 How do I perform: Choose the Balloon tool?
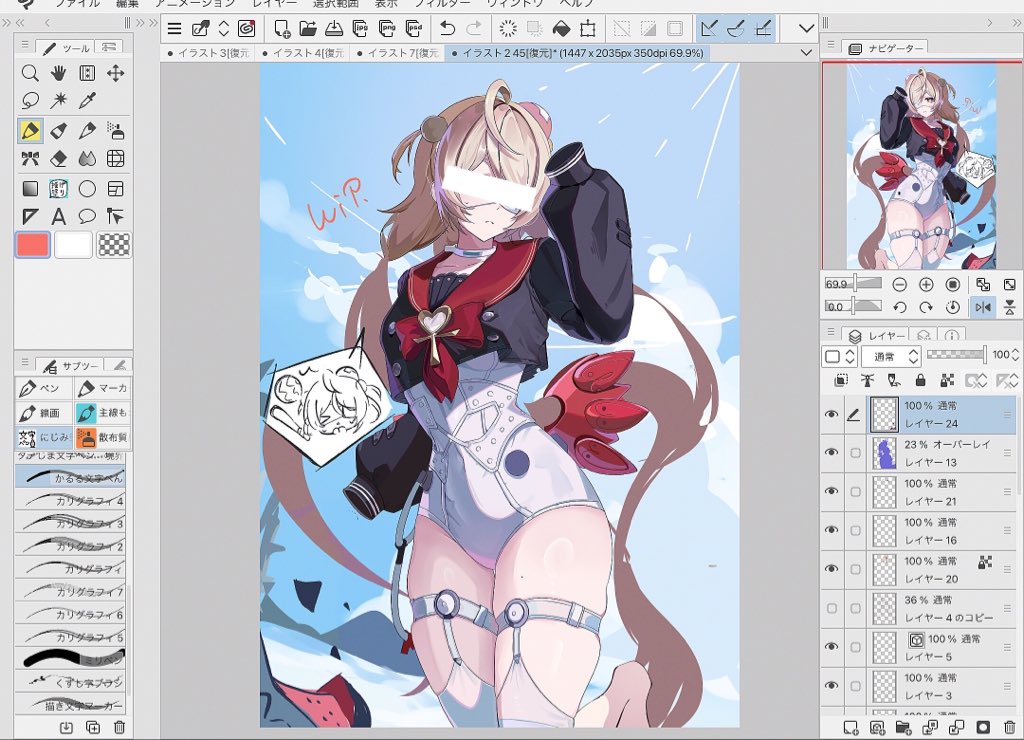[87, 216]
